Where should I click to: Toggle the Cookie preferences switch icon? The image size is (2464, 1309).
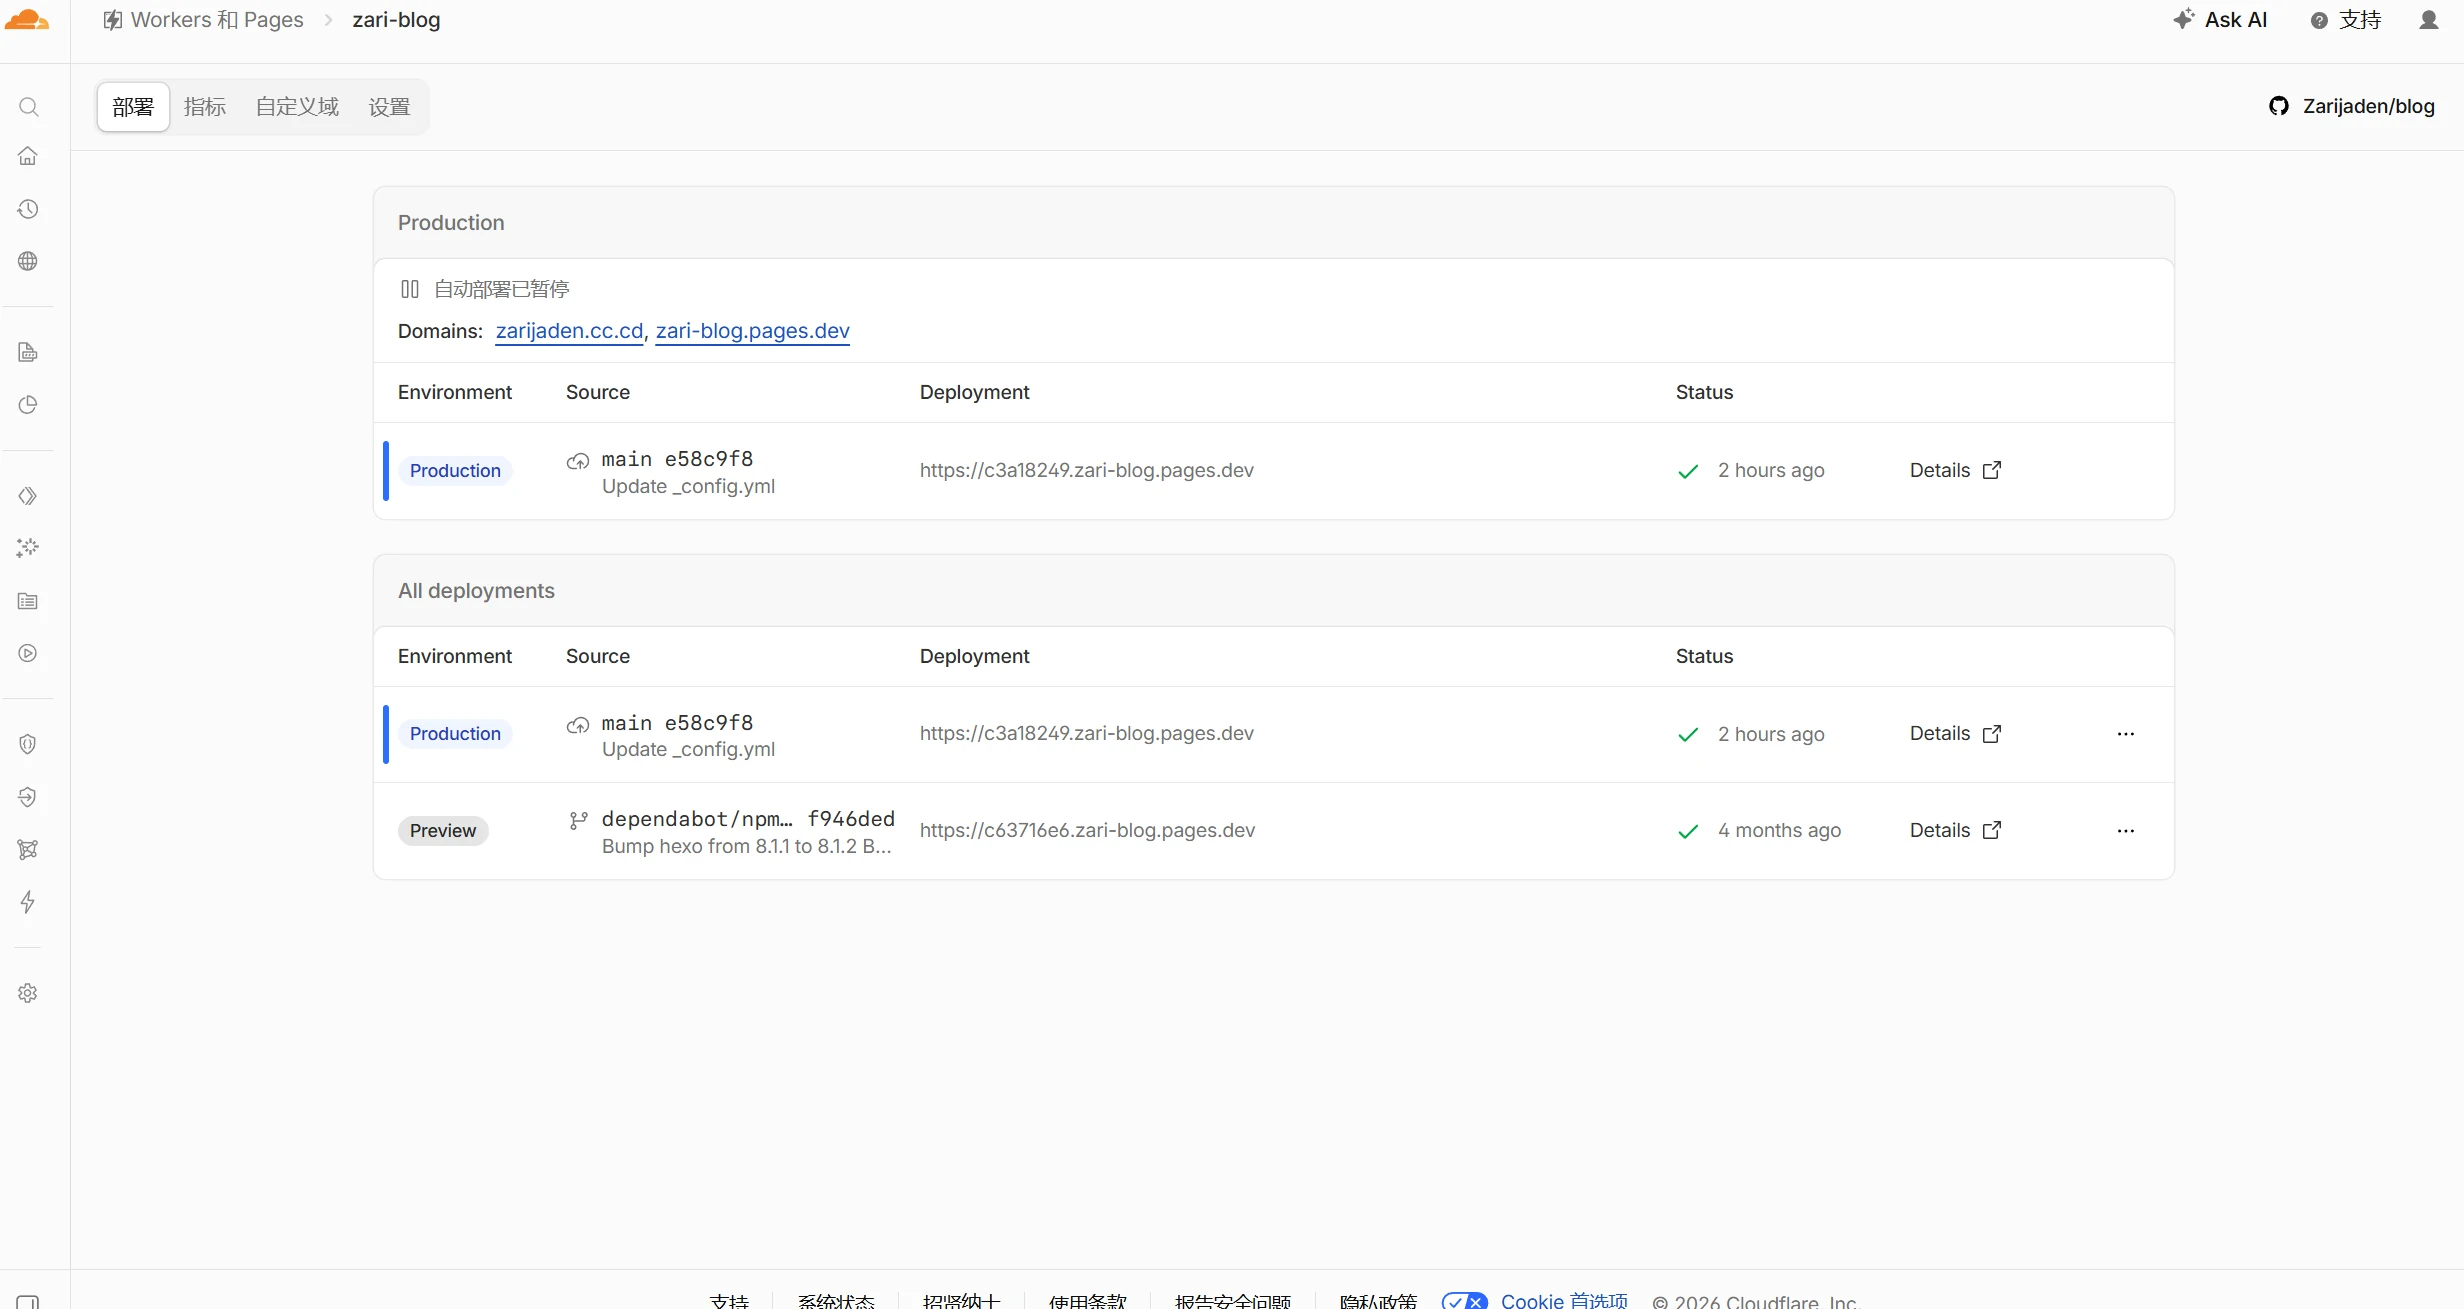click(1464, 1300)
